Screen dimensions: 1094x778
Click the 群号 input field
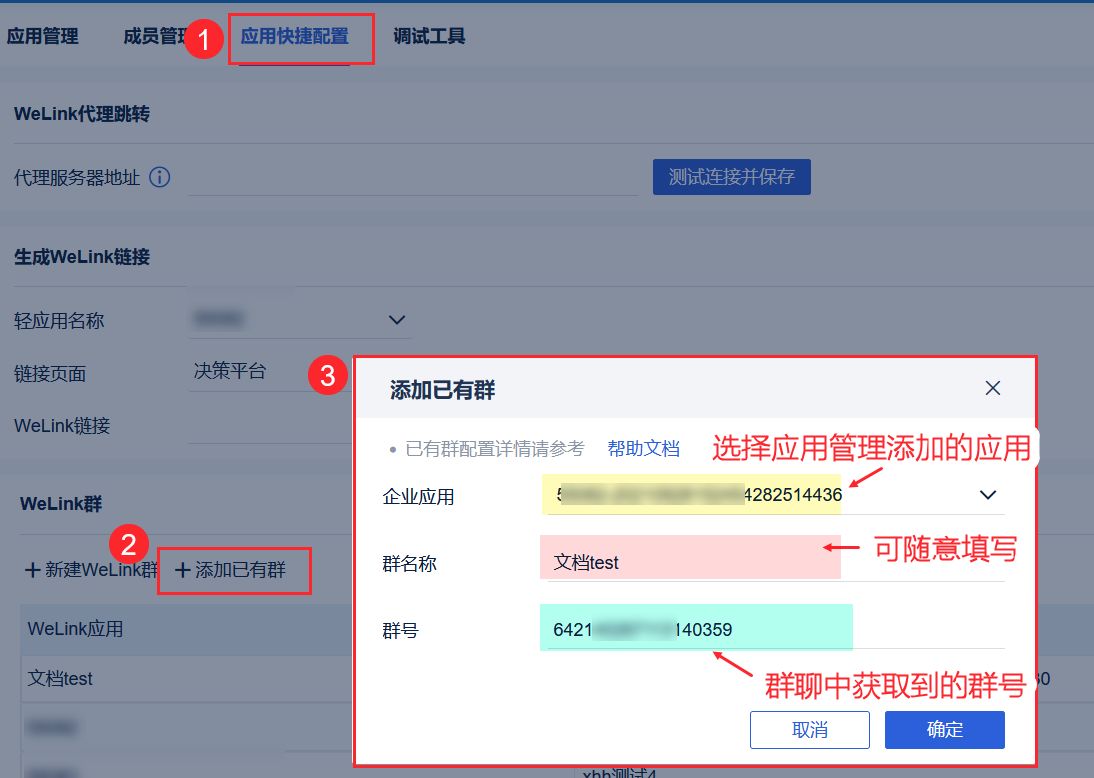point(776,629)
